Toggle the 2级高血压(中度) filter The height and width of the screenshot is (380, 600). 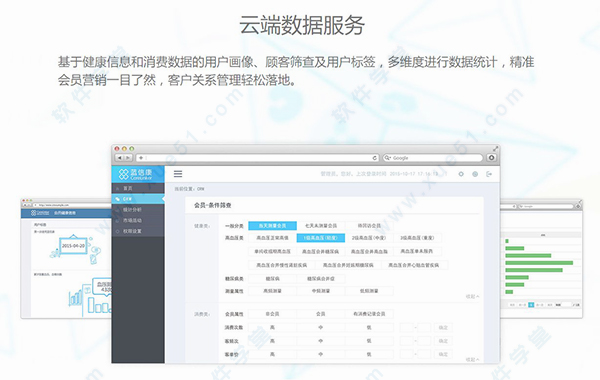(369, 238)
